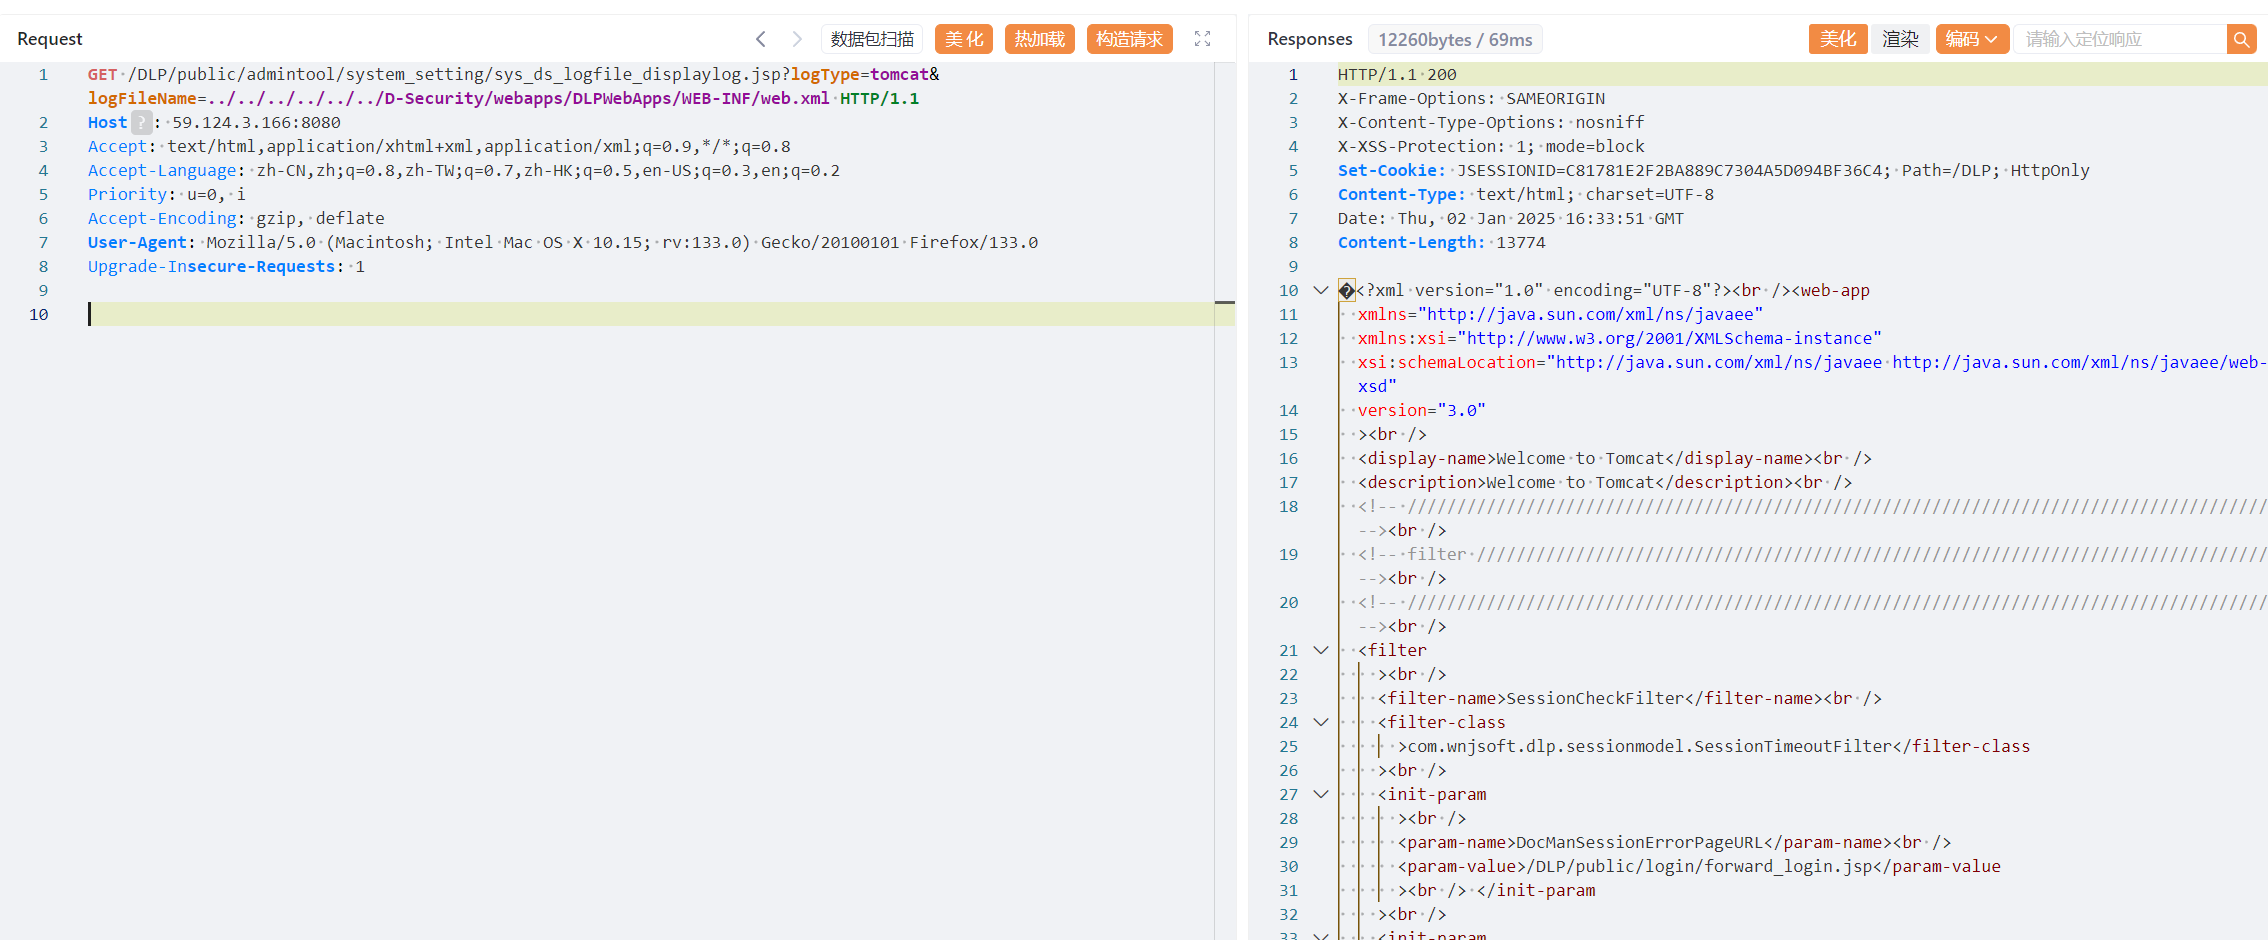
Task: Click the 构造请求 build request button
Action: pos(1129,39)
